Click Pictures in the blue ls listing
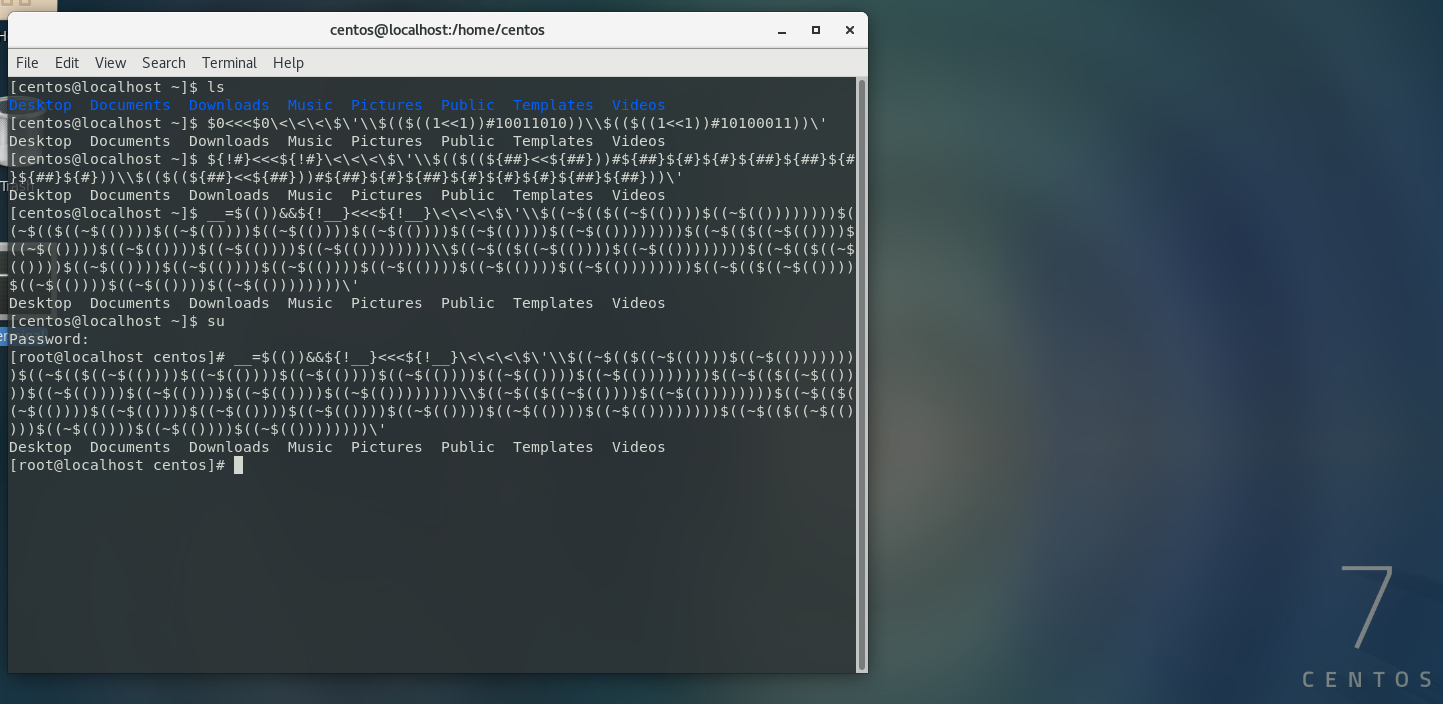The image size is (1443, 704). point(386,104)
